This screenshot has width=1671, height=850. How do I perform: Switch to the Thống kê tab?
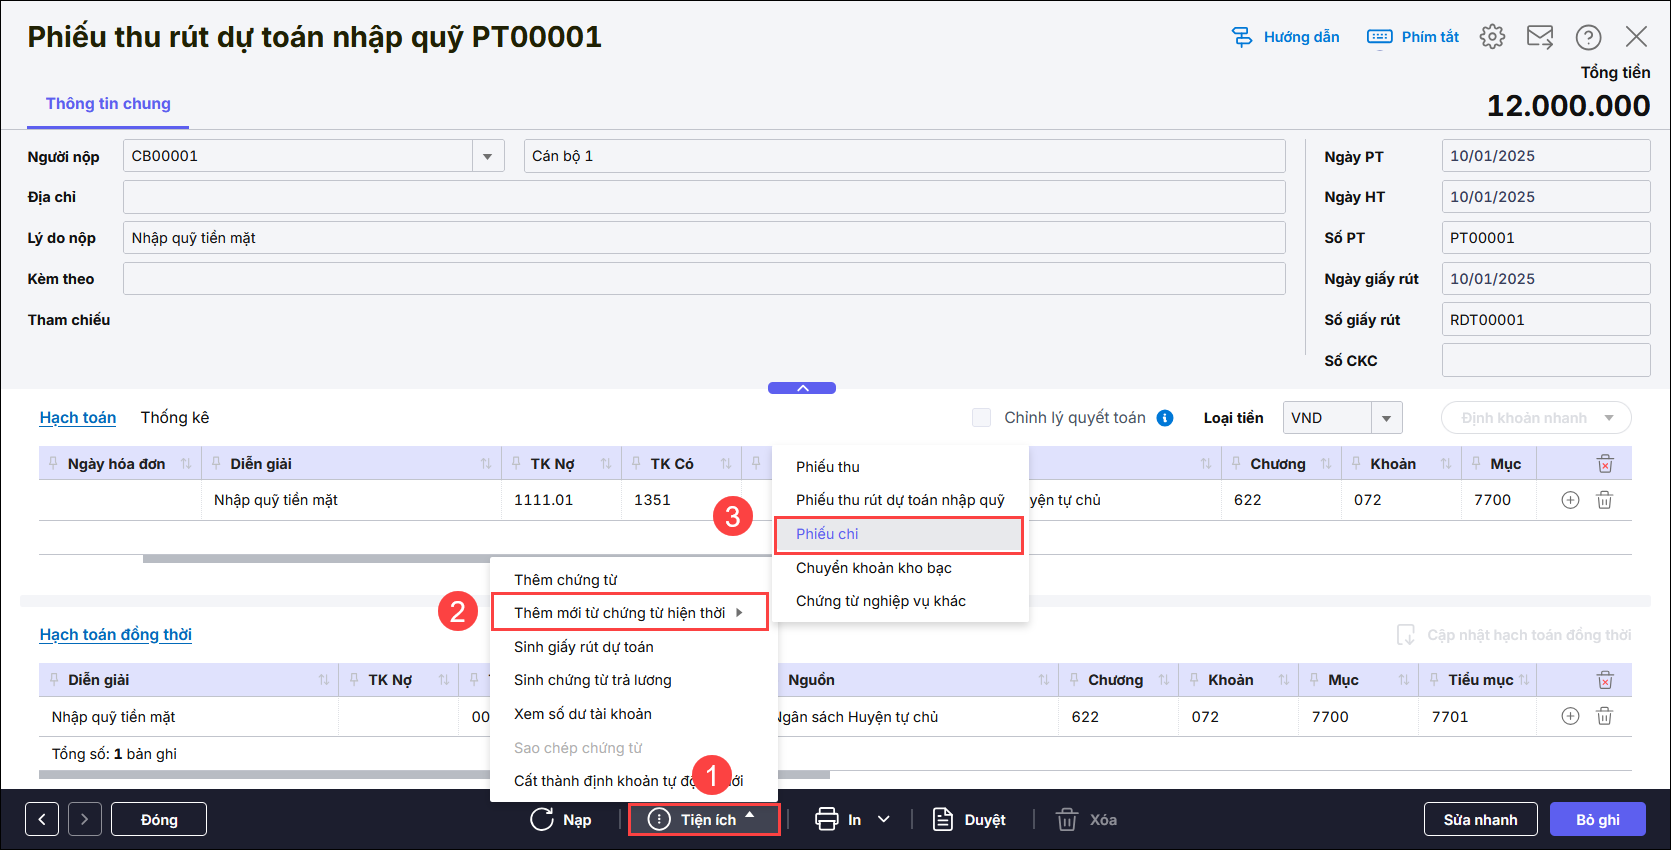tap(175, 418)
